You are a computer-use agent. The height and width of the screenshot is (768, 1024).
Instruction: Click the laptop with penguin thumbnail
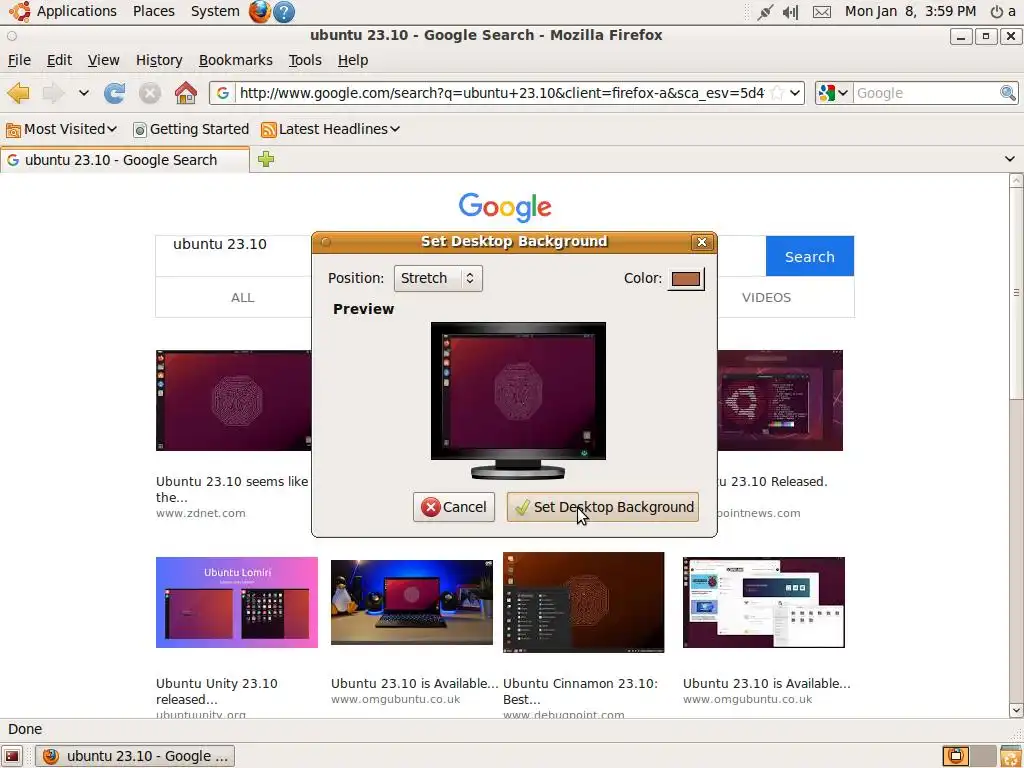pyautogui.click(x=411, y=602)
